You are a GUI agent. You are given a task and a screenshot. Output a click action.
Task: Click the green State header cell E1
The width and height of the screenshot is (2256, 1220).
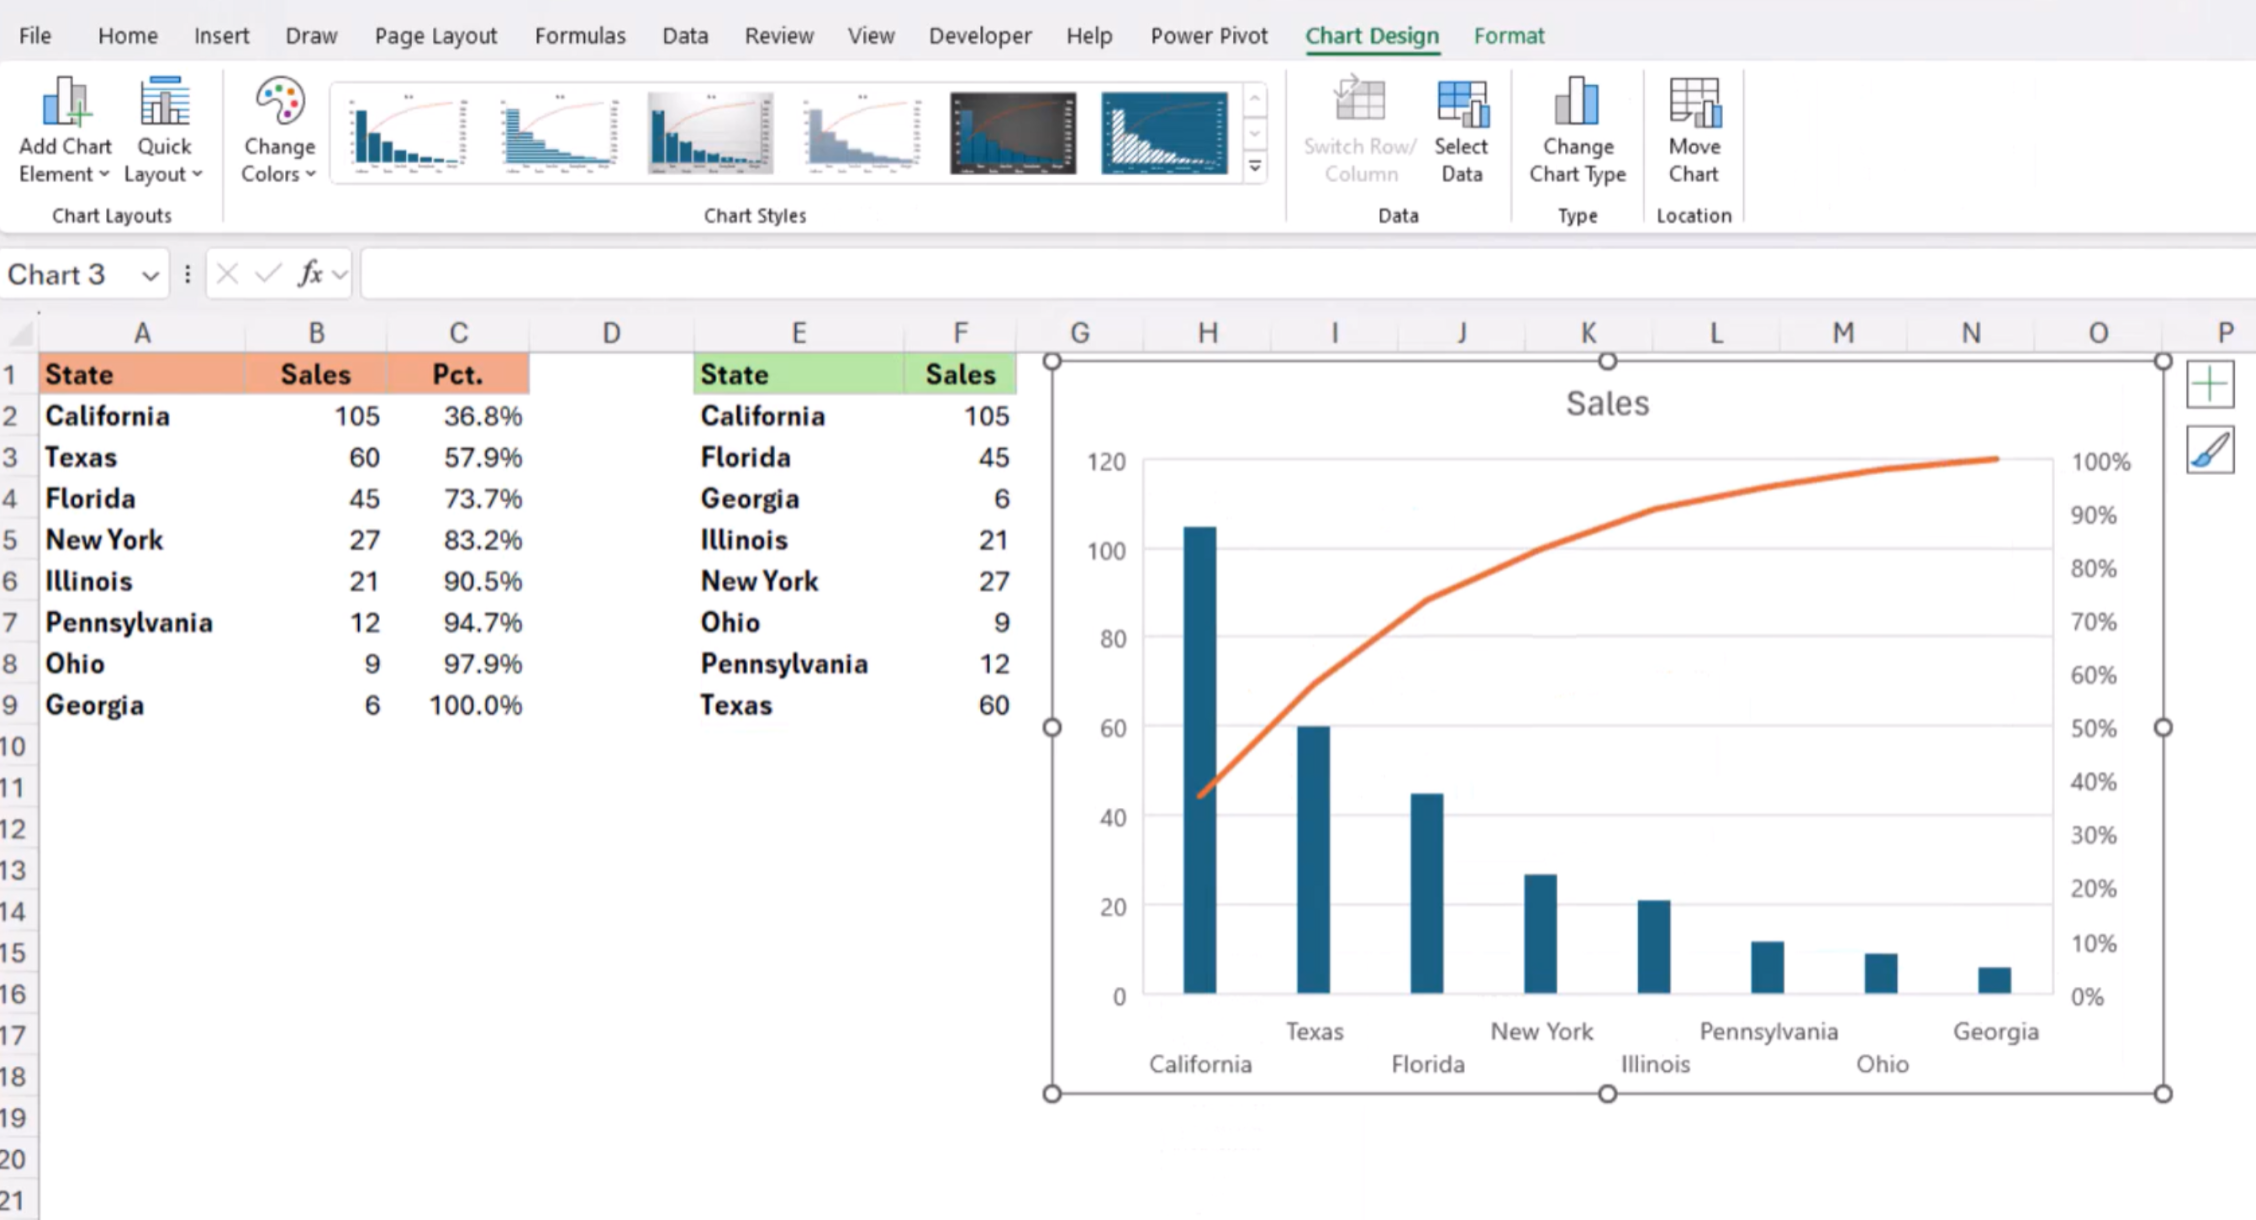(x=798, y=374)
